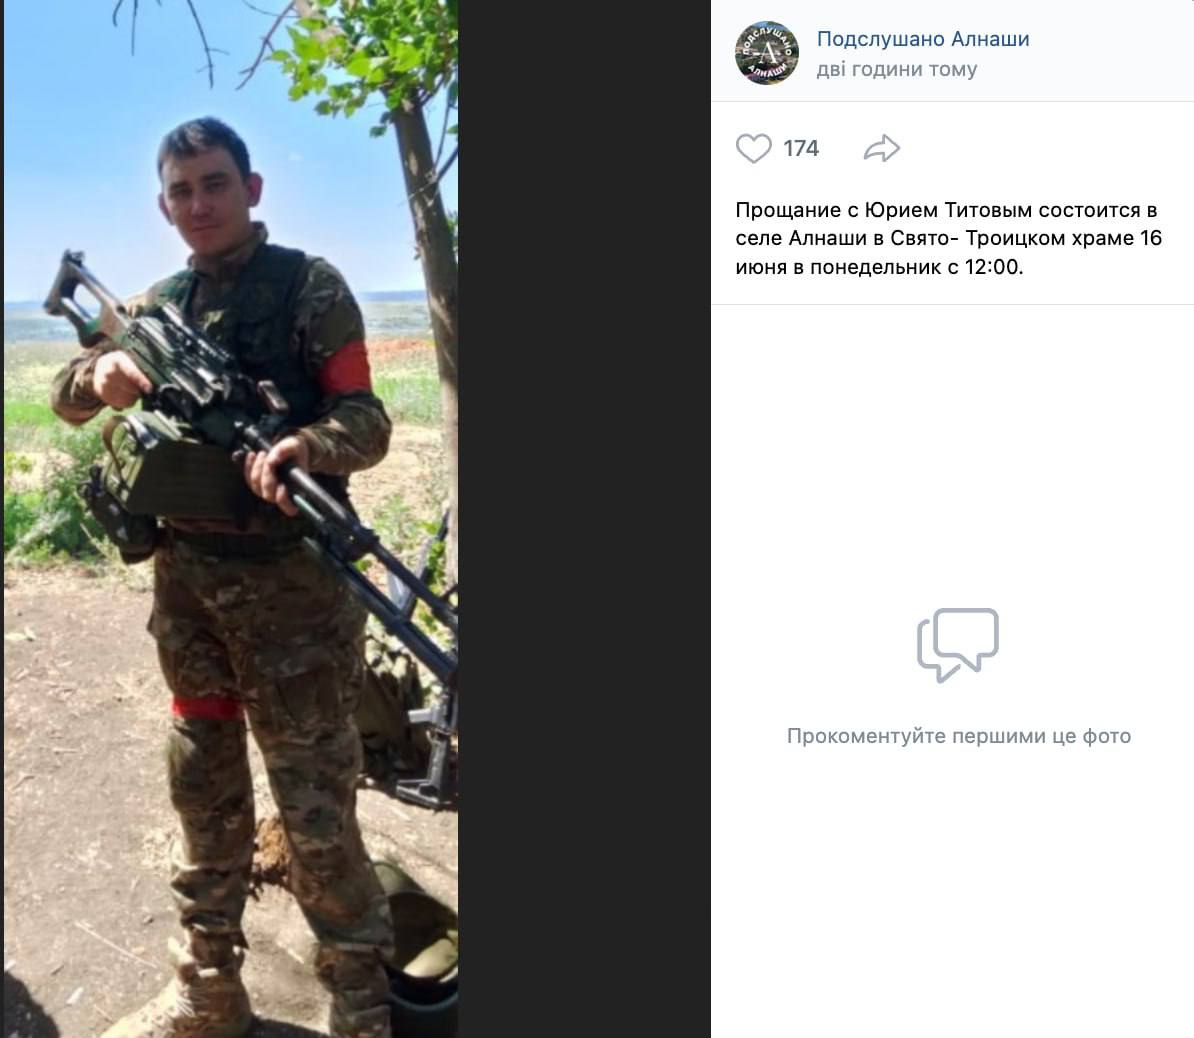Share the photo using the arrow icon

point(882,149)
